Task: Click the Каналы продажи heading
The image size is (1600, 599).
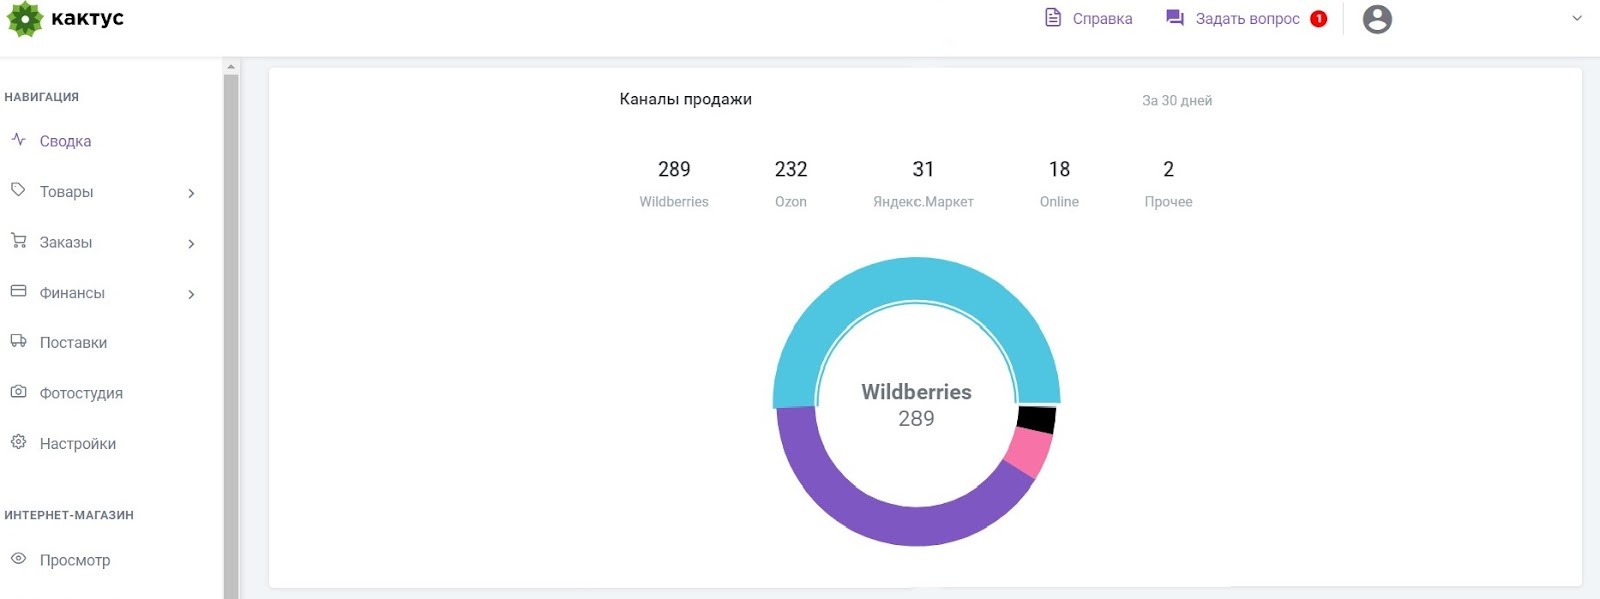Action: click(x=685, y=99)
